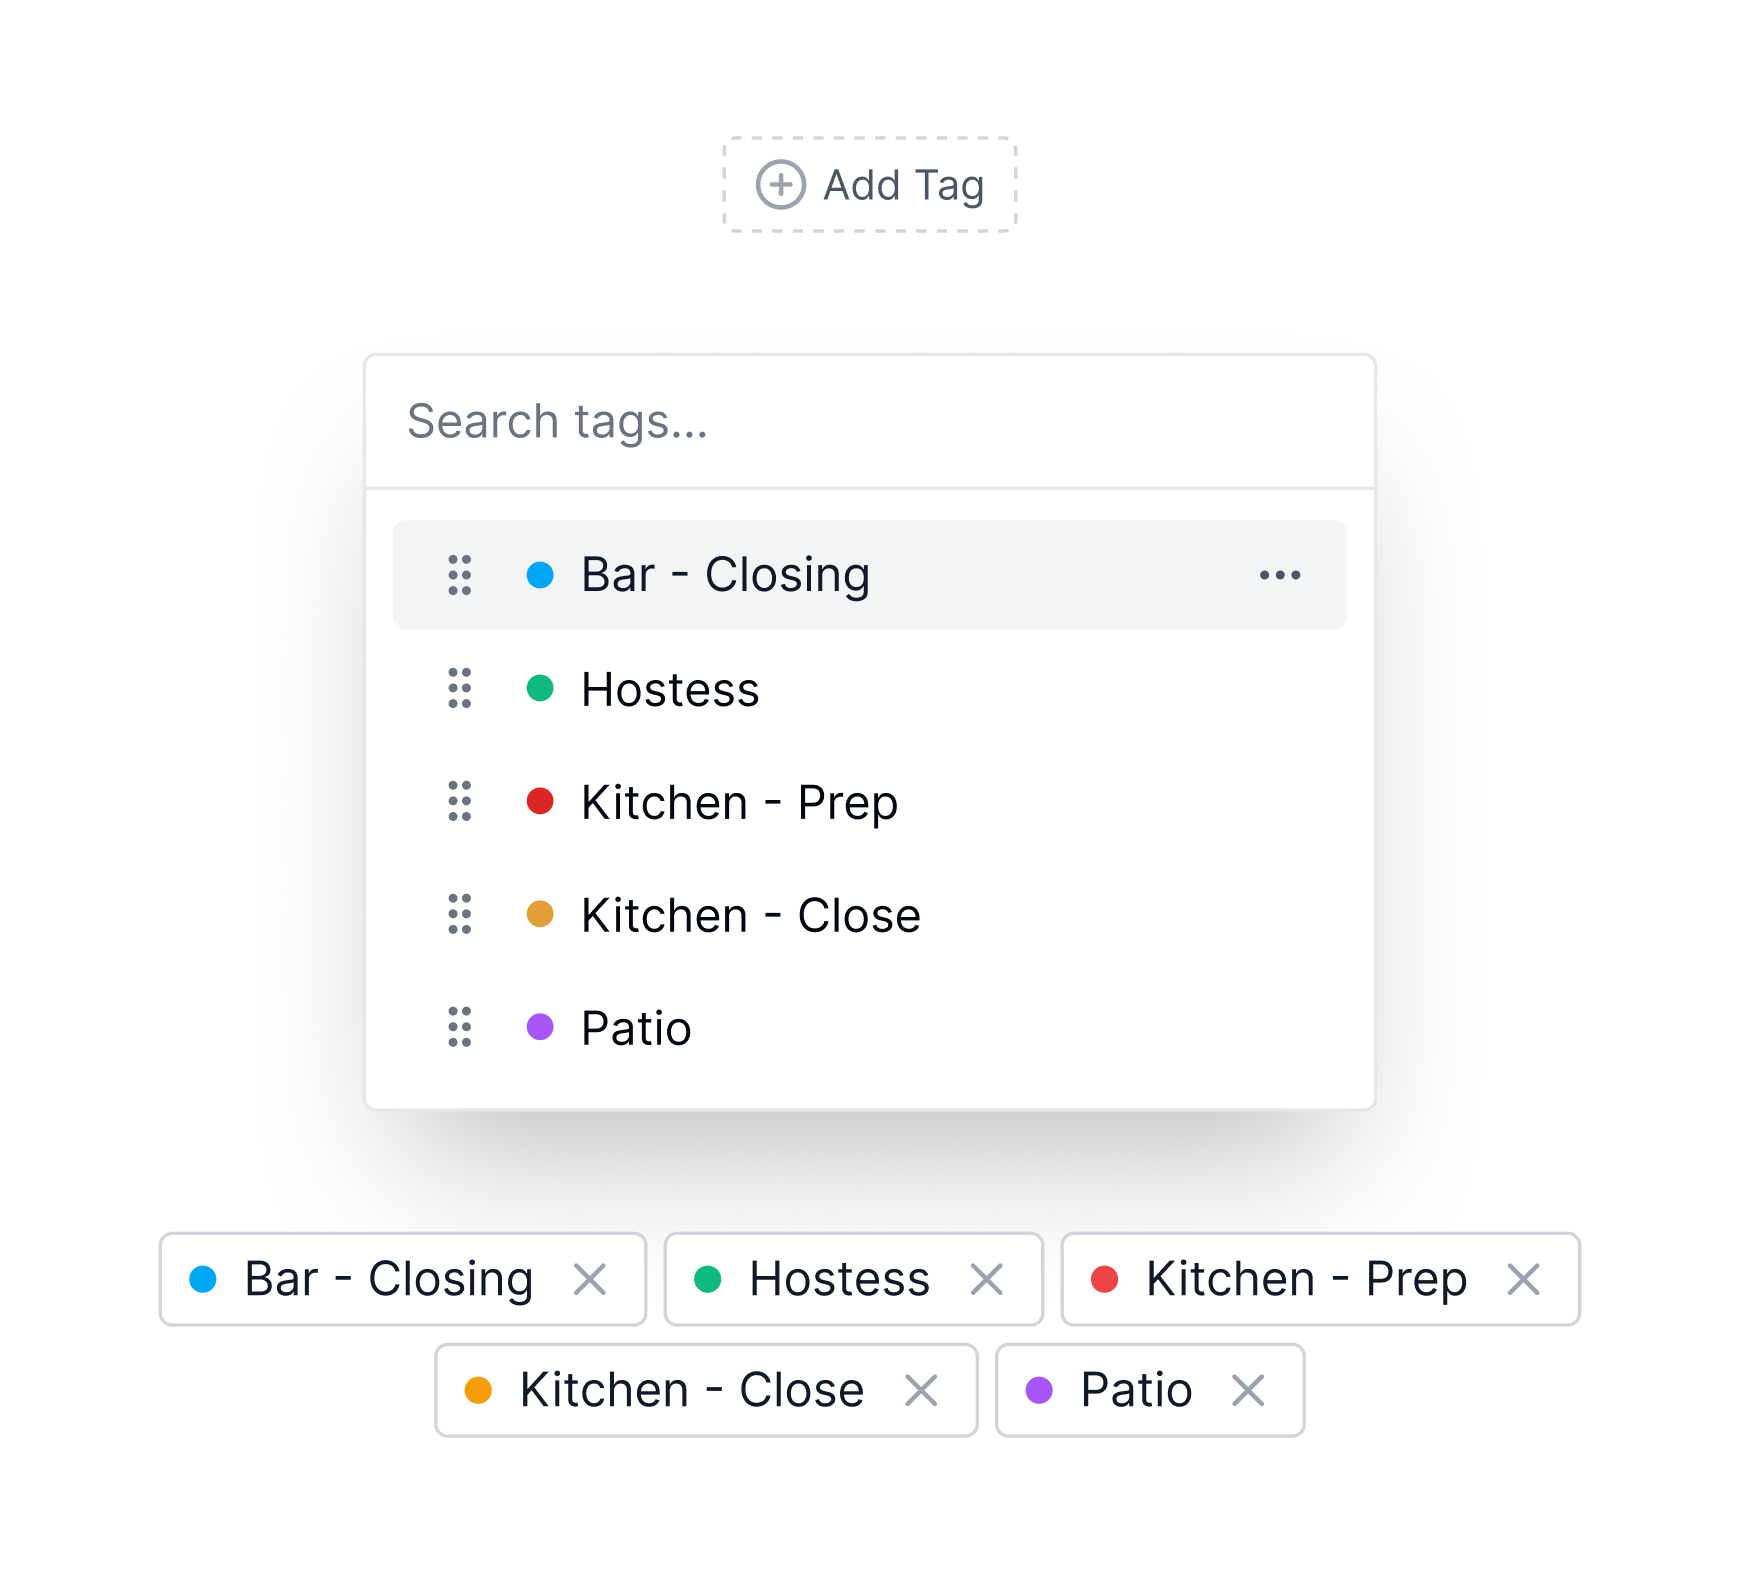Select Hostess in the tag list
The width and height of the screenshot is (1740, 1574).
coord(870,688)
